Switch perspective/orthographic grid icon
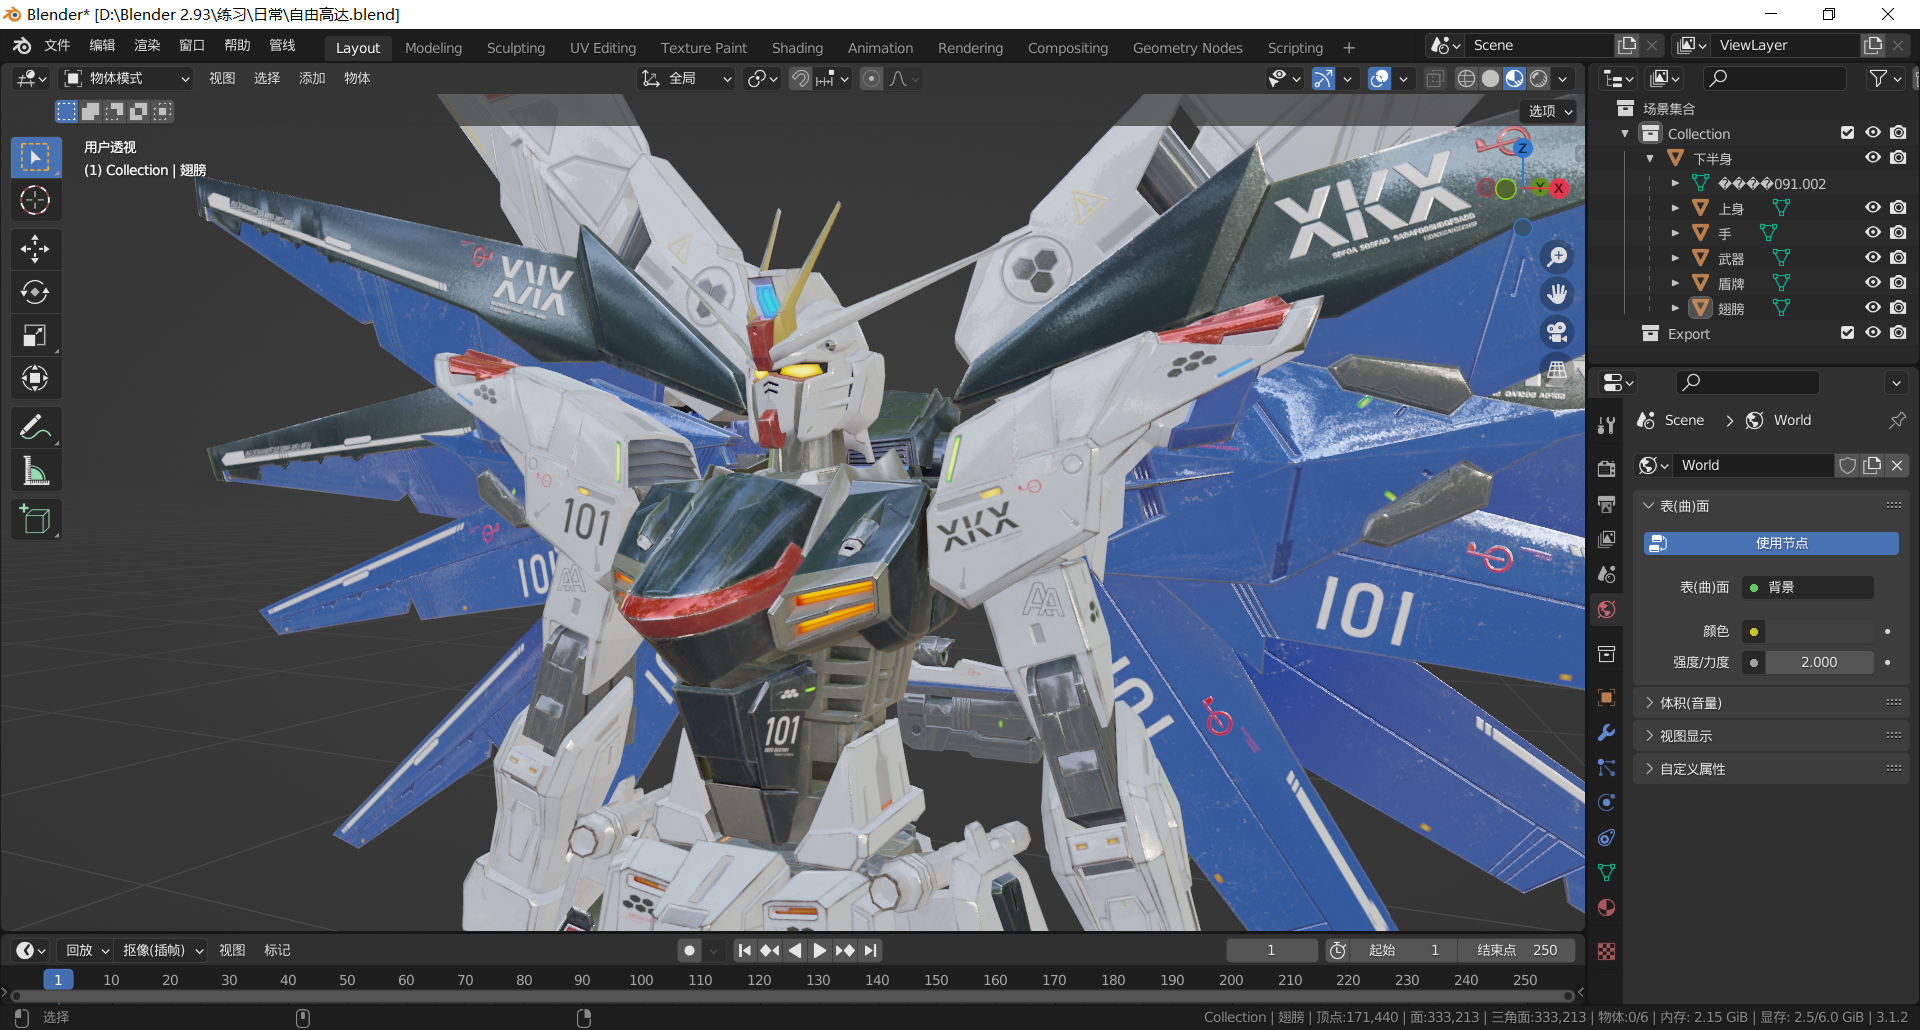 pyautogui.click(x=1557, y=370)
